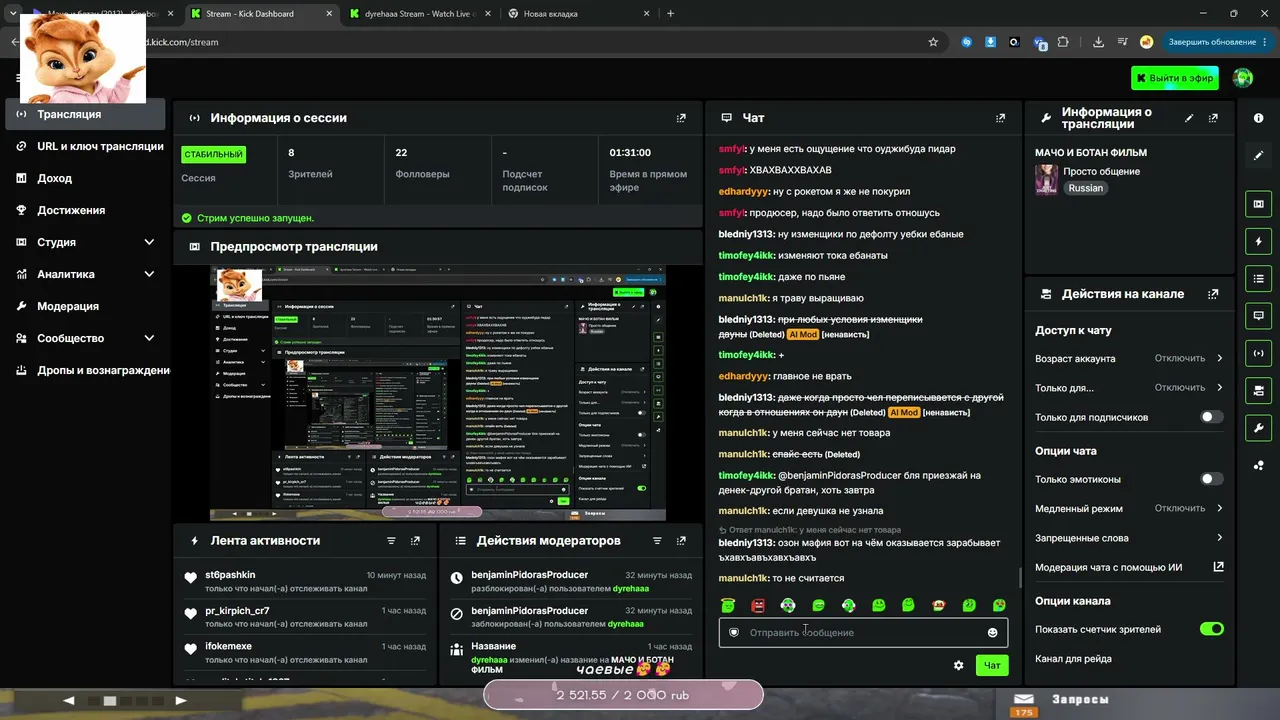
Task: Filter the Лента активности feed
Action: pos(391,541)
